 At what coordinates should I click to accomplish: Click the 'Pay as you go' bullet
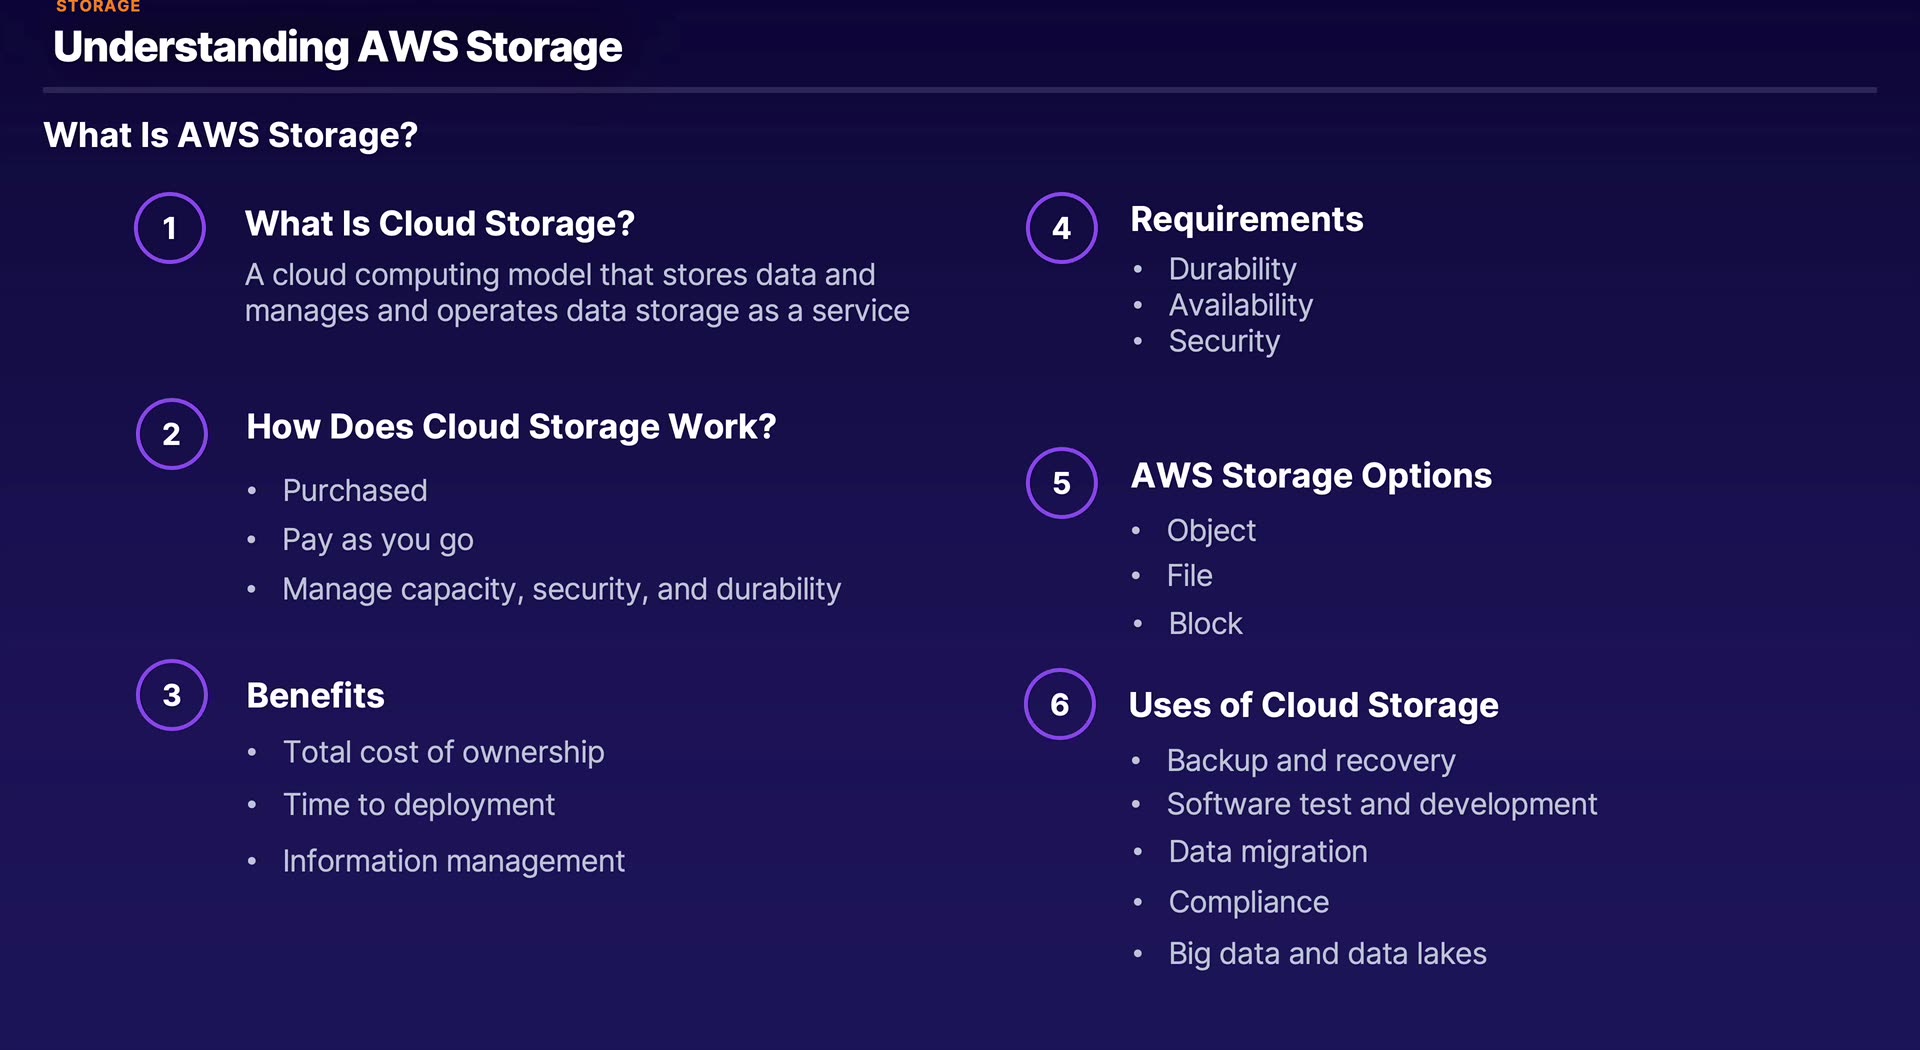377,540
